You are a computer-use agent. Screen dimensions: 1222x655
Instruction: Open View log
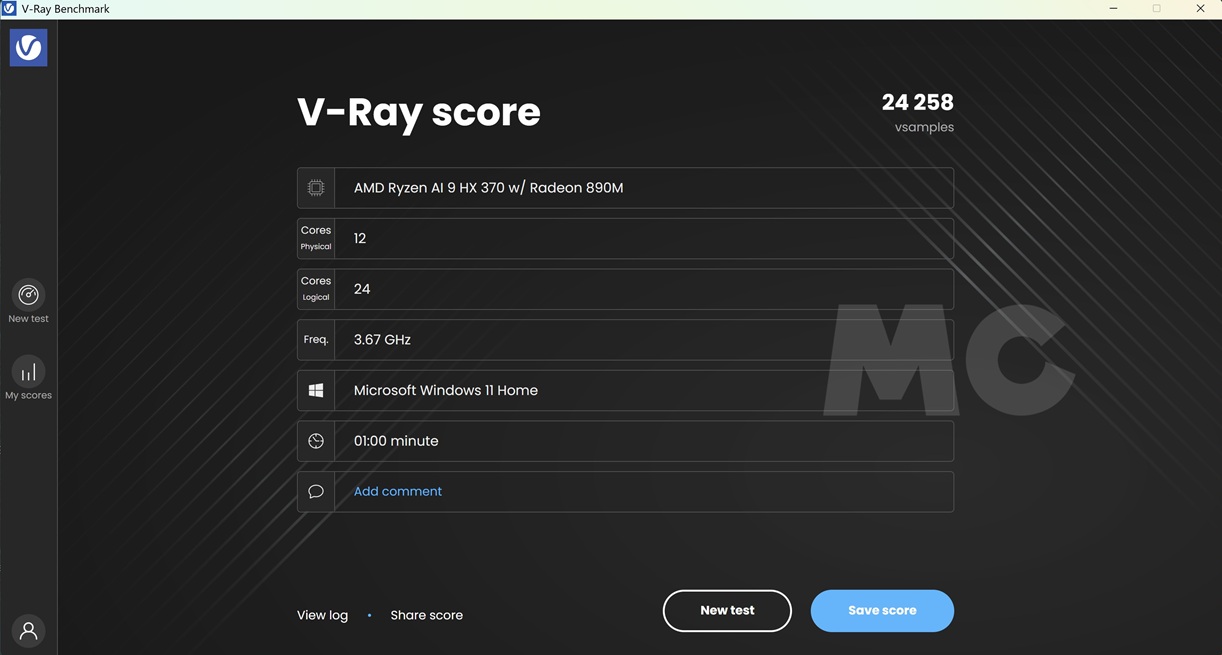point(321,614)
